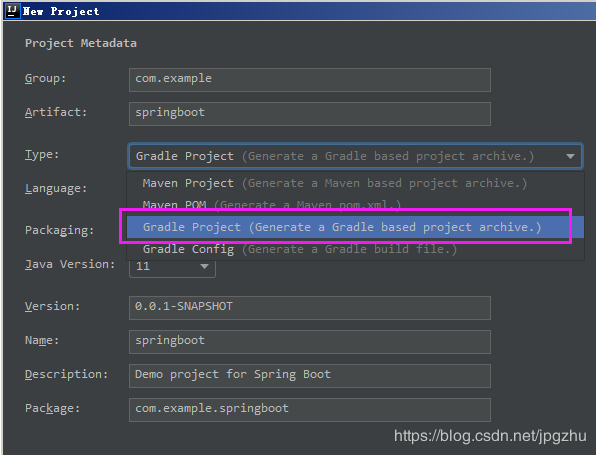Edit the Description text field

[310, 376]
